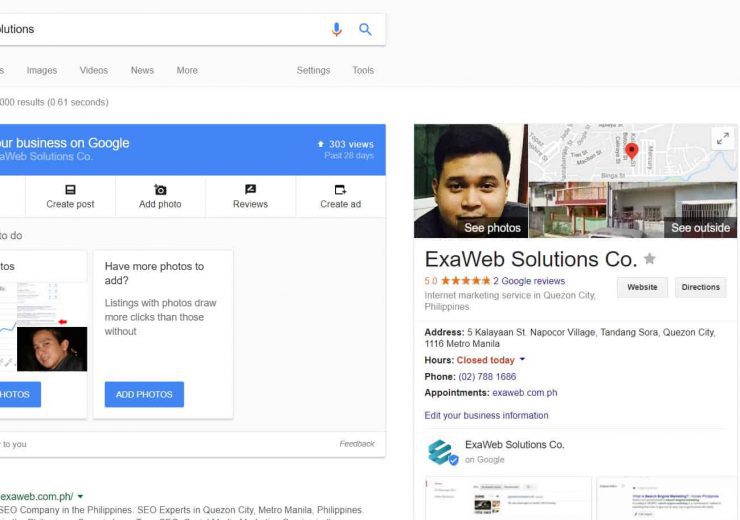
Task: Click the Directions button
Action: (x=700, y=287)
